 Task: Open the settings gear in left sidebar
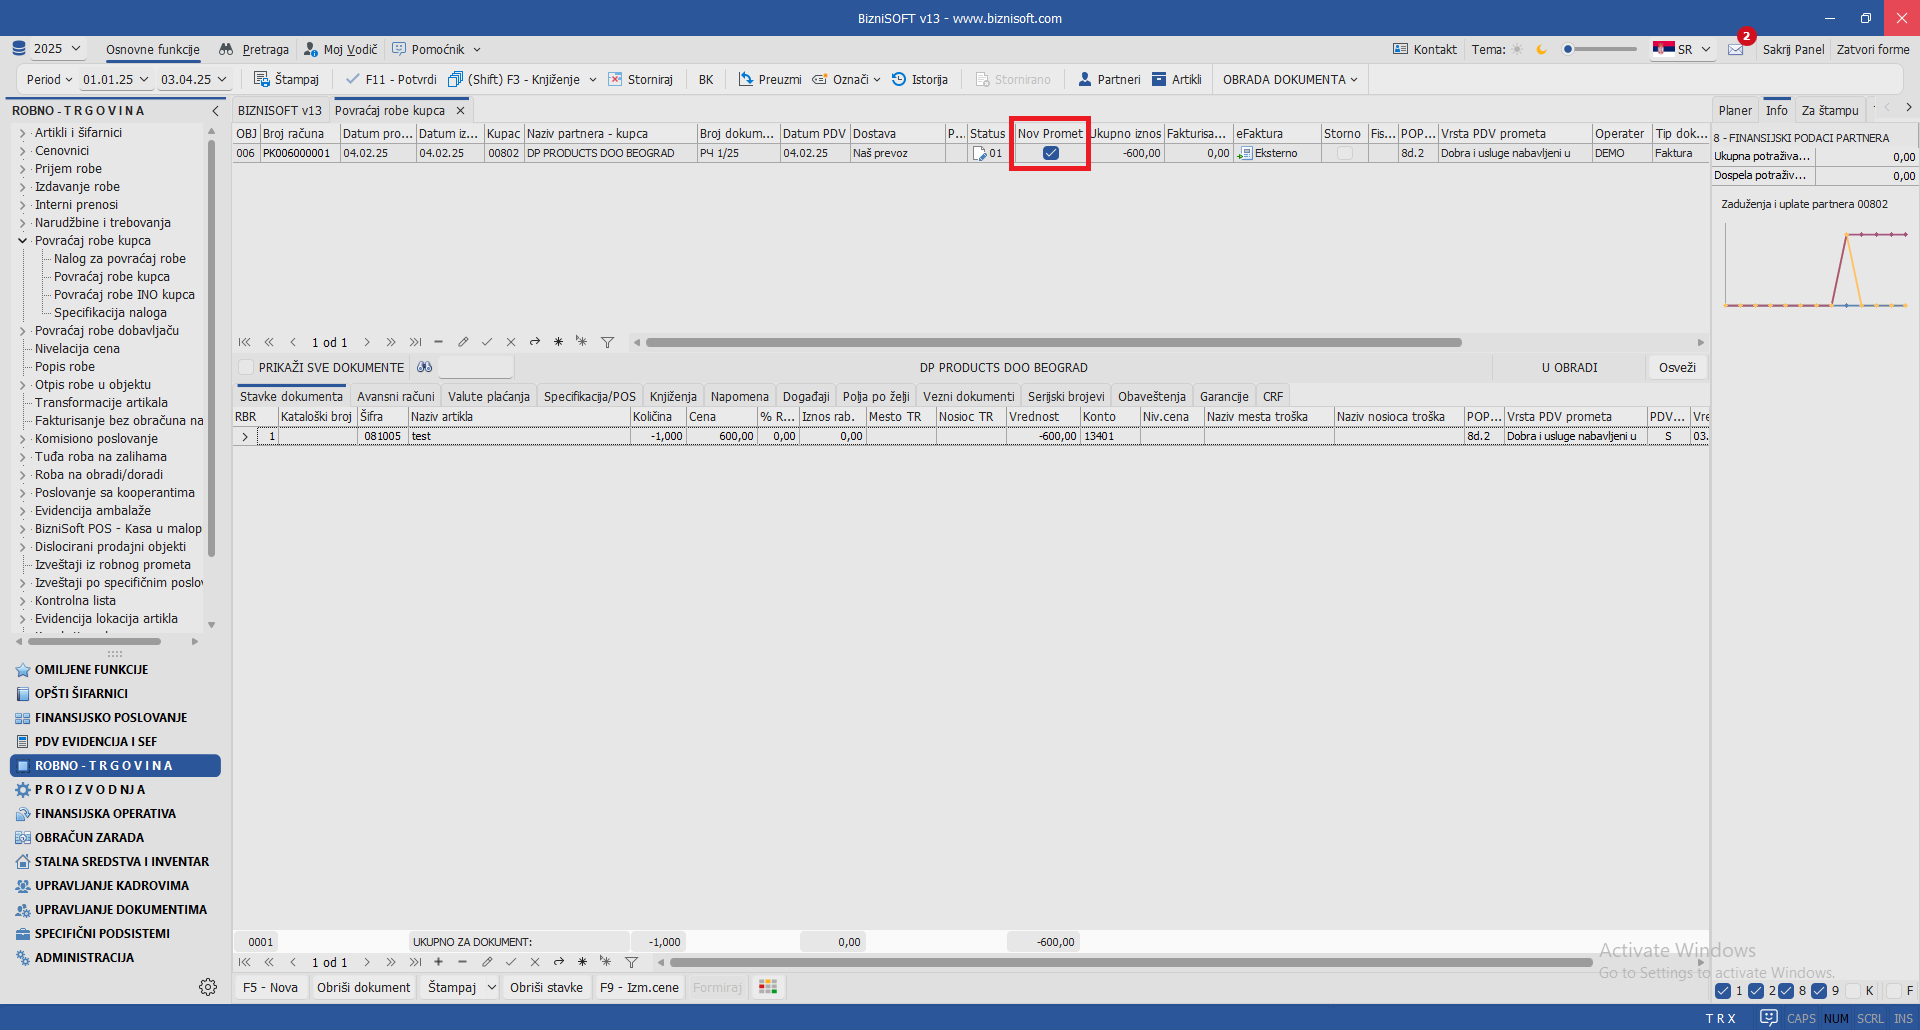coord(208,987)
